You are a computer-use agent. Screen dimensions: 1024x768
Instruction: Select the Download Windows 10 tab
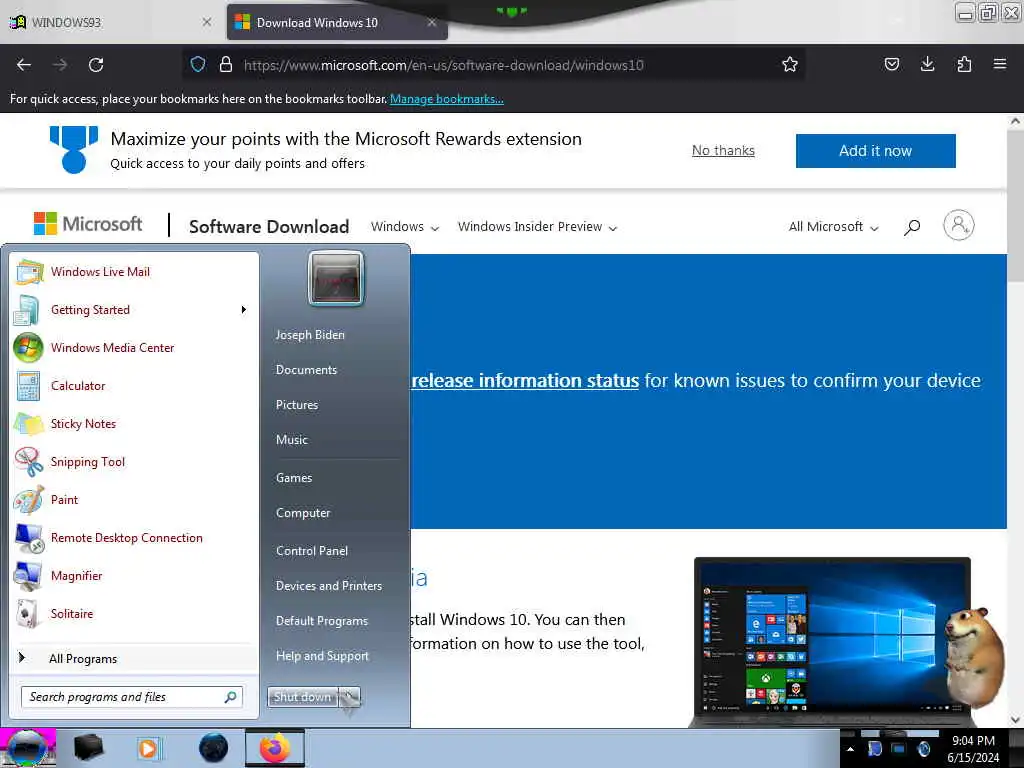click(x=337, y=22)
